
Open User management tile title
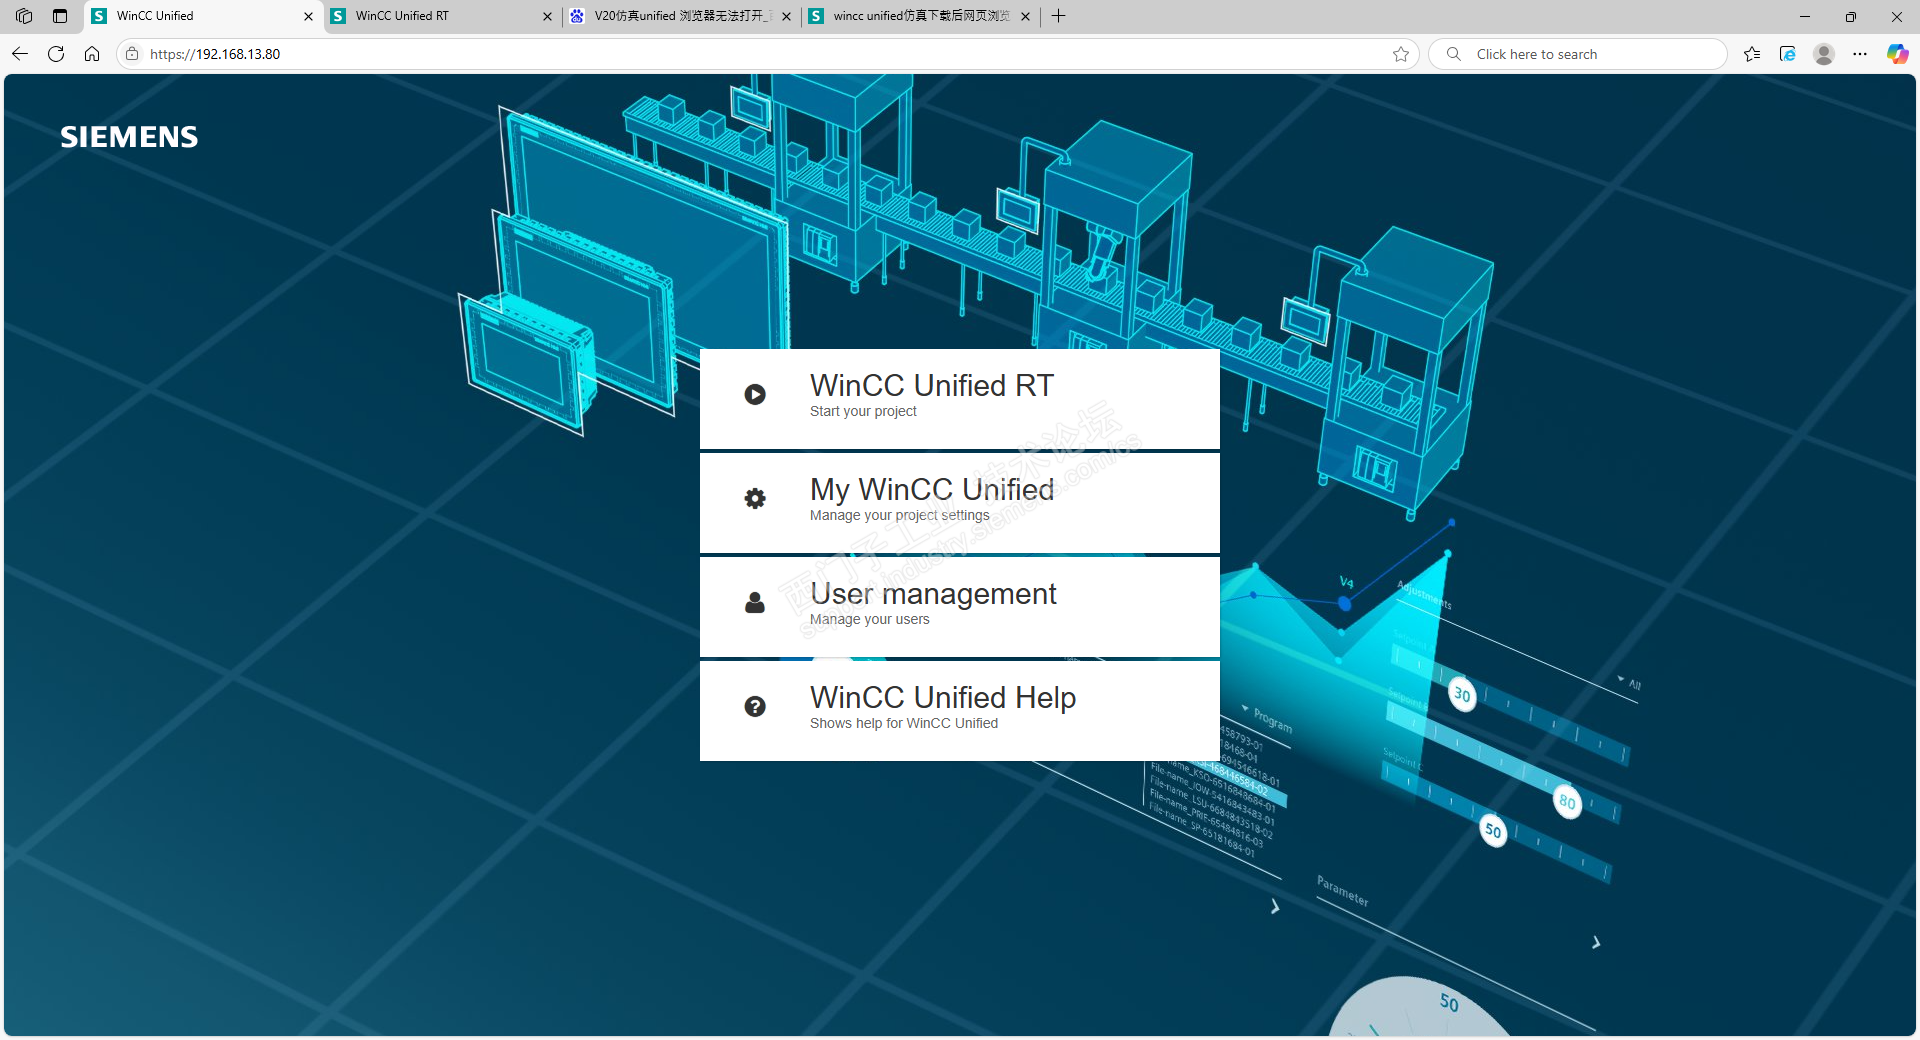[933, 593]
